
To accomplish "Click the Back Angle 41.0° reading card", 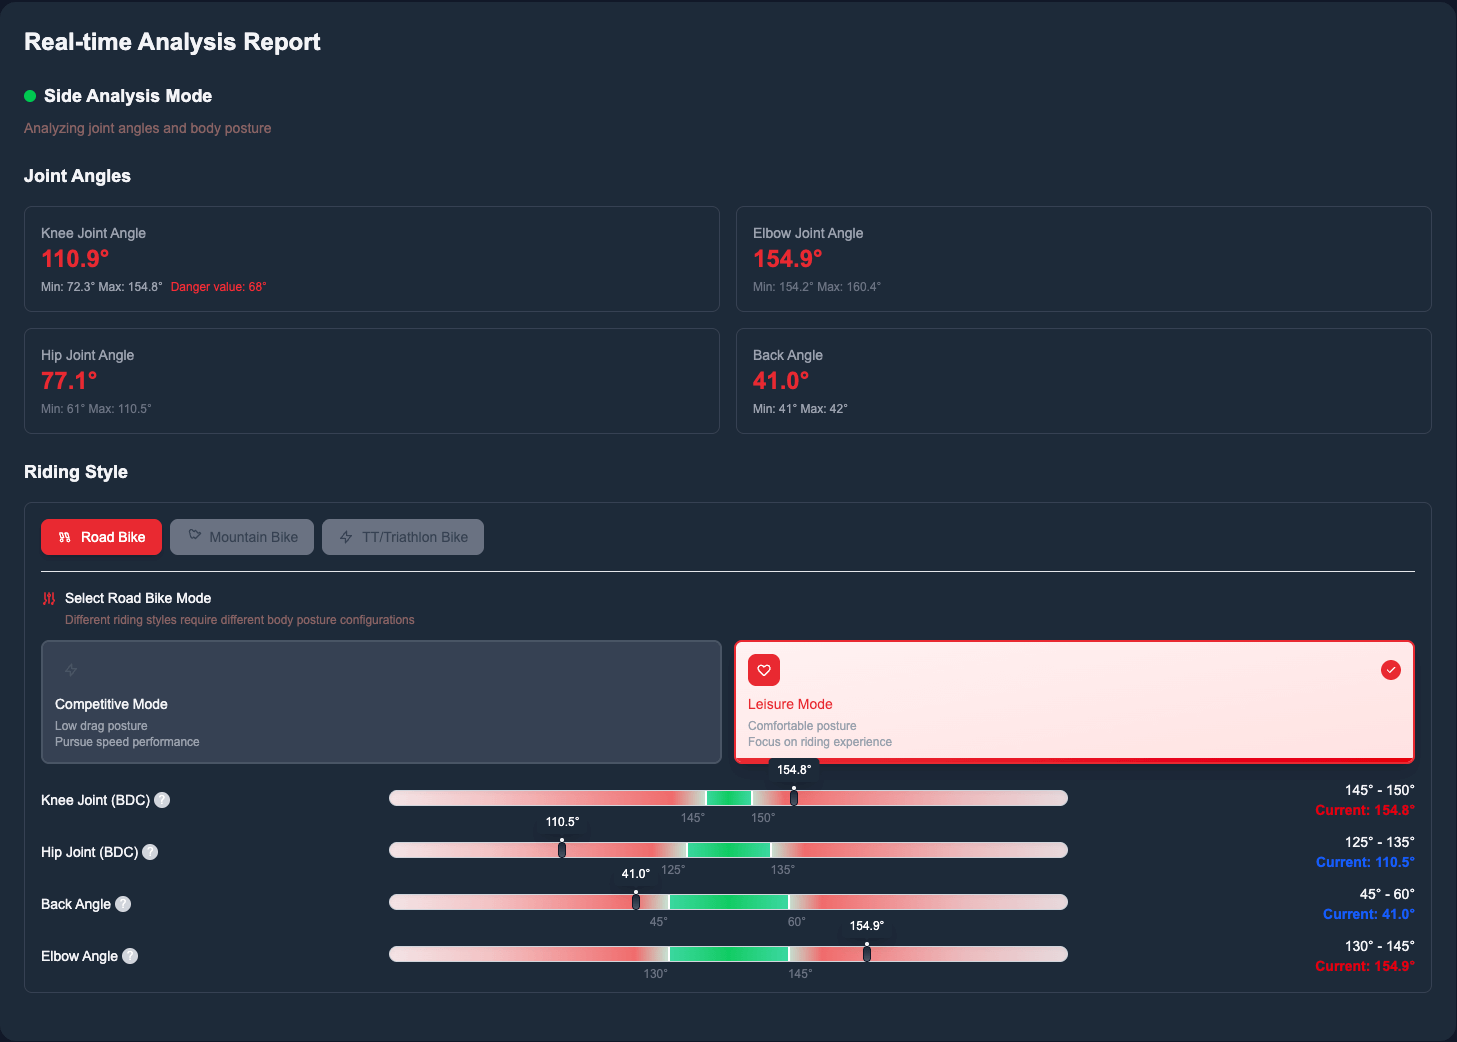I will pyautogui.click(x=1083, y=381).
